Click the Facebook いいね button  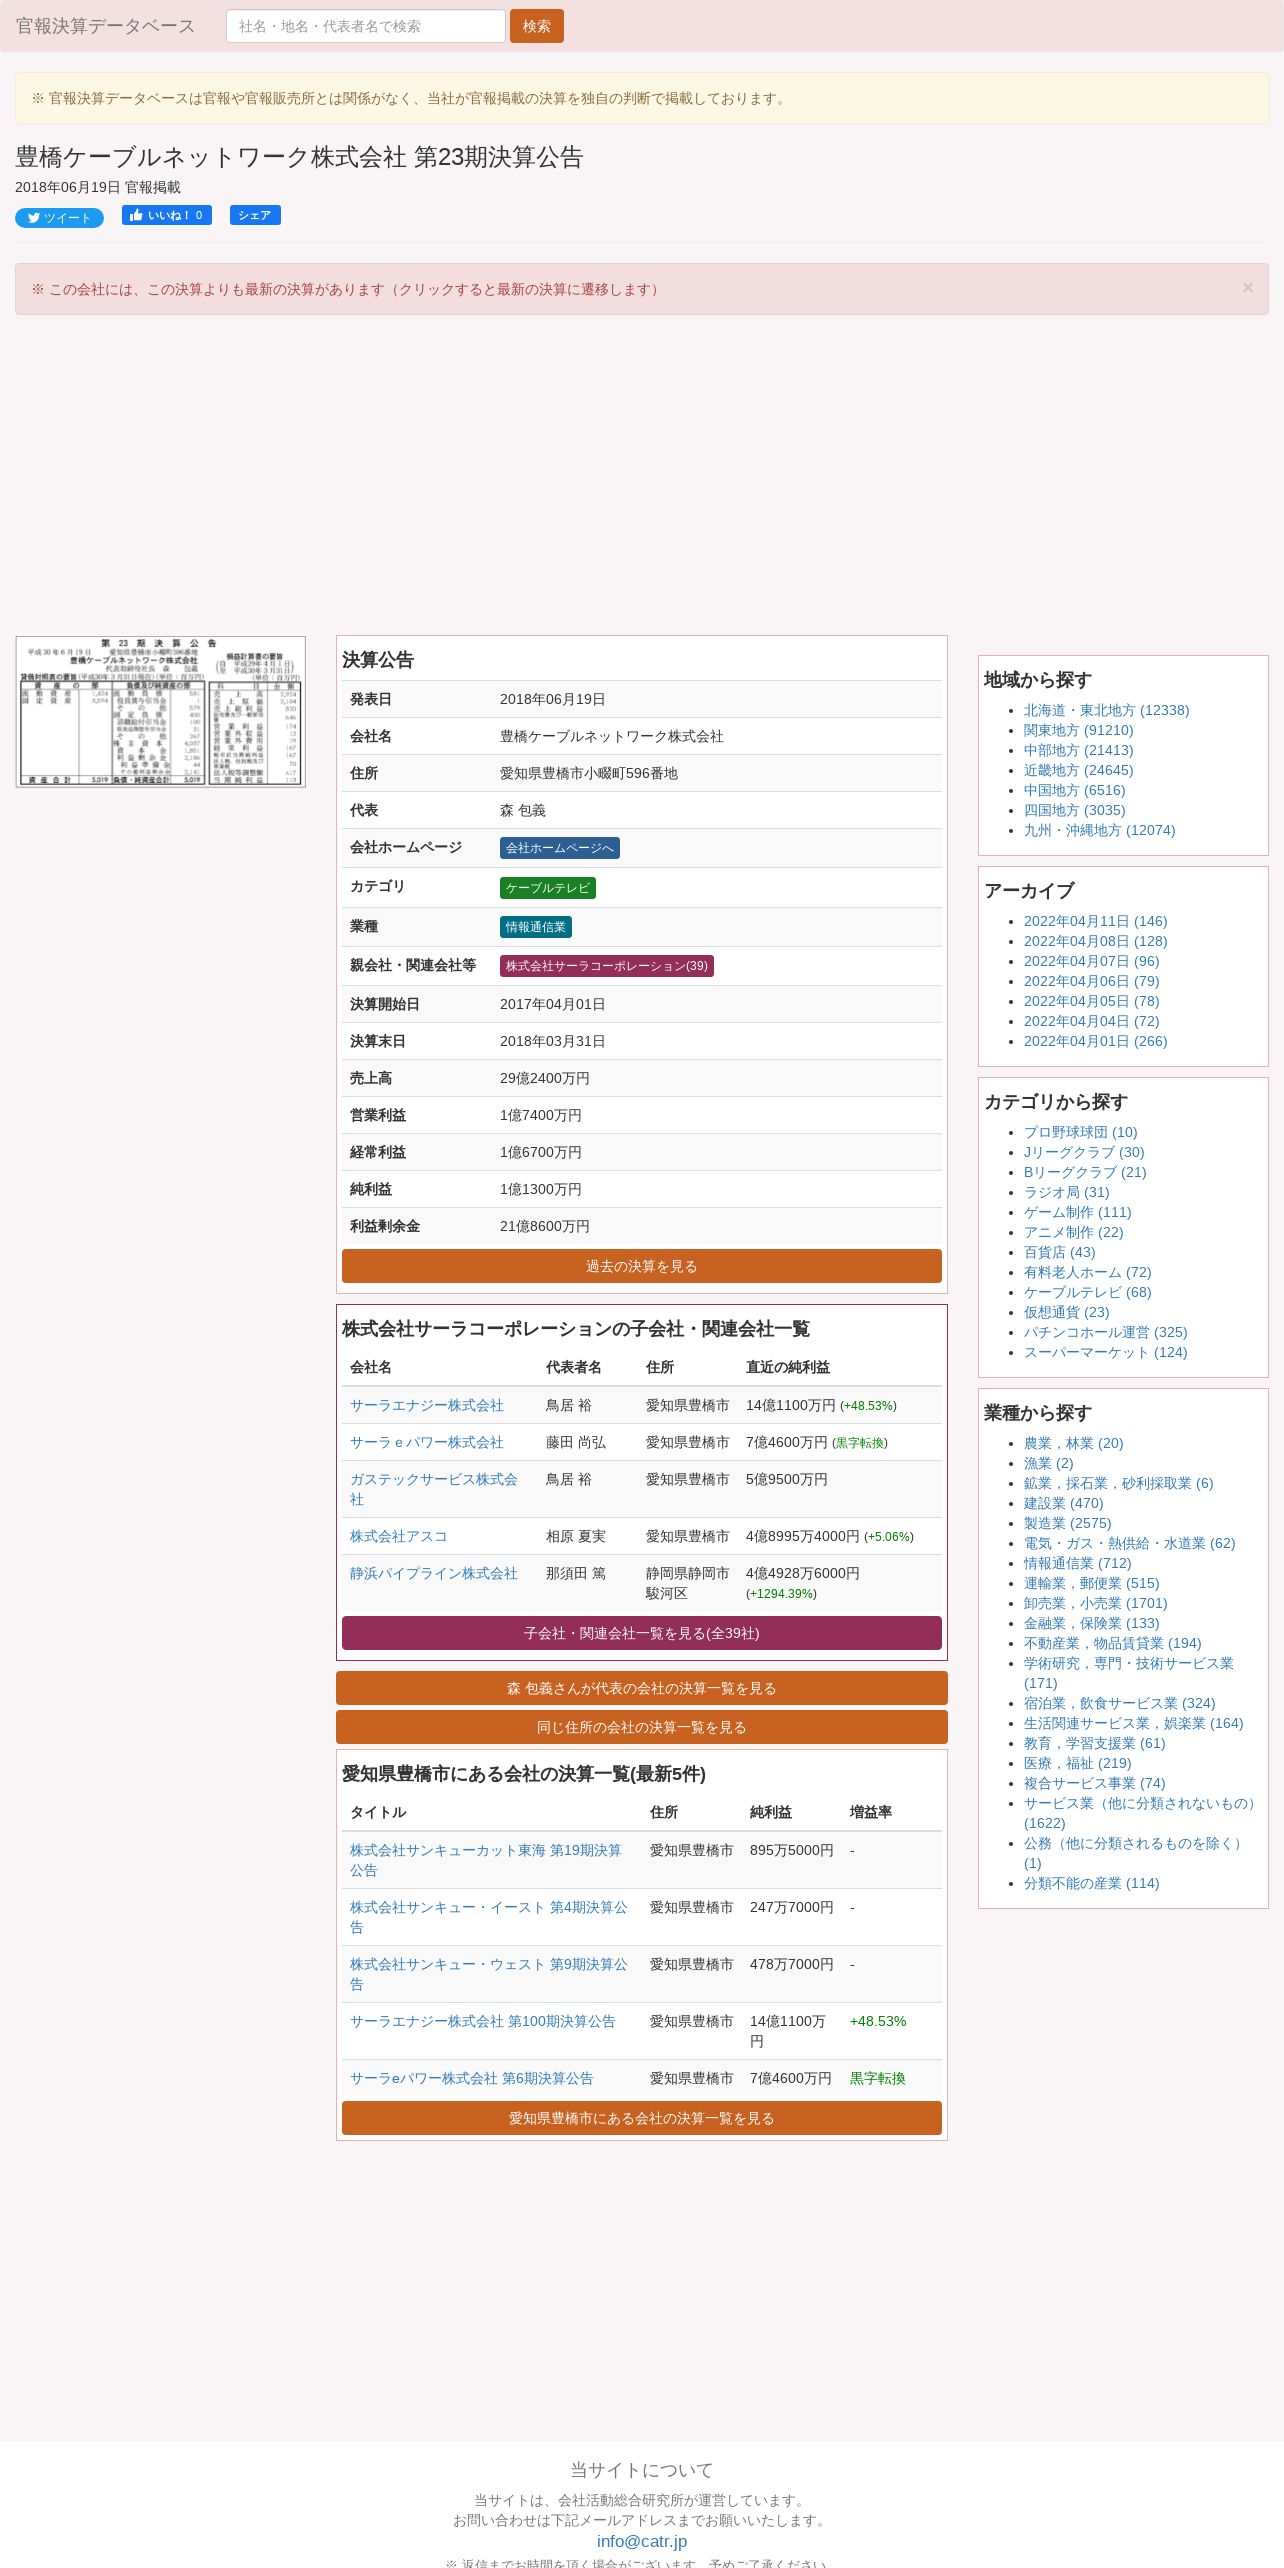tap(167, 215)
